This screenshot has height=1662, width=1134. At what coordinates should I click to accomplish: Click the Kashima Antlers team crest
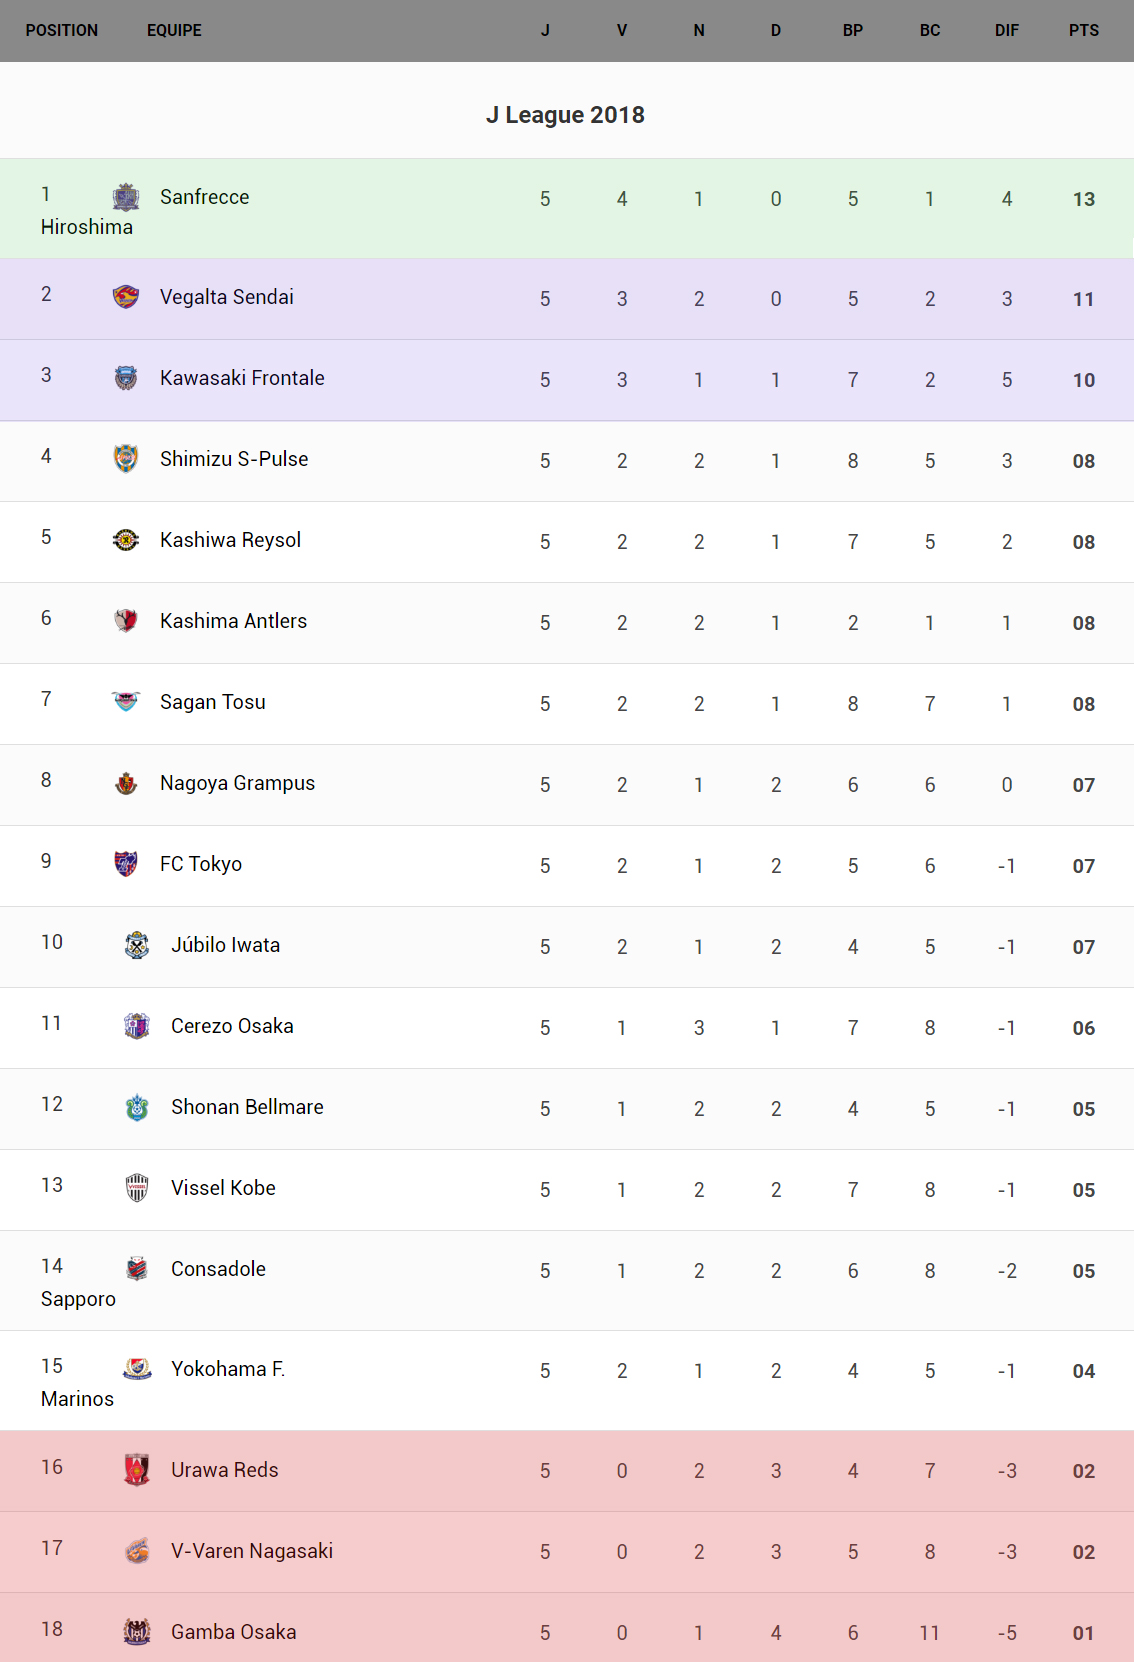coord(126,621)
